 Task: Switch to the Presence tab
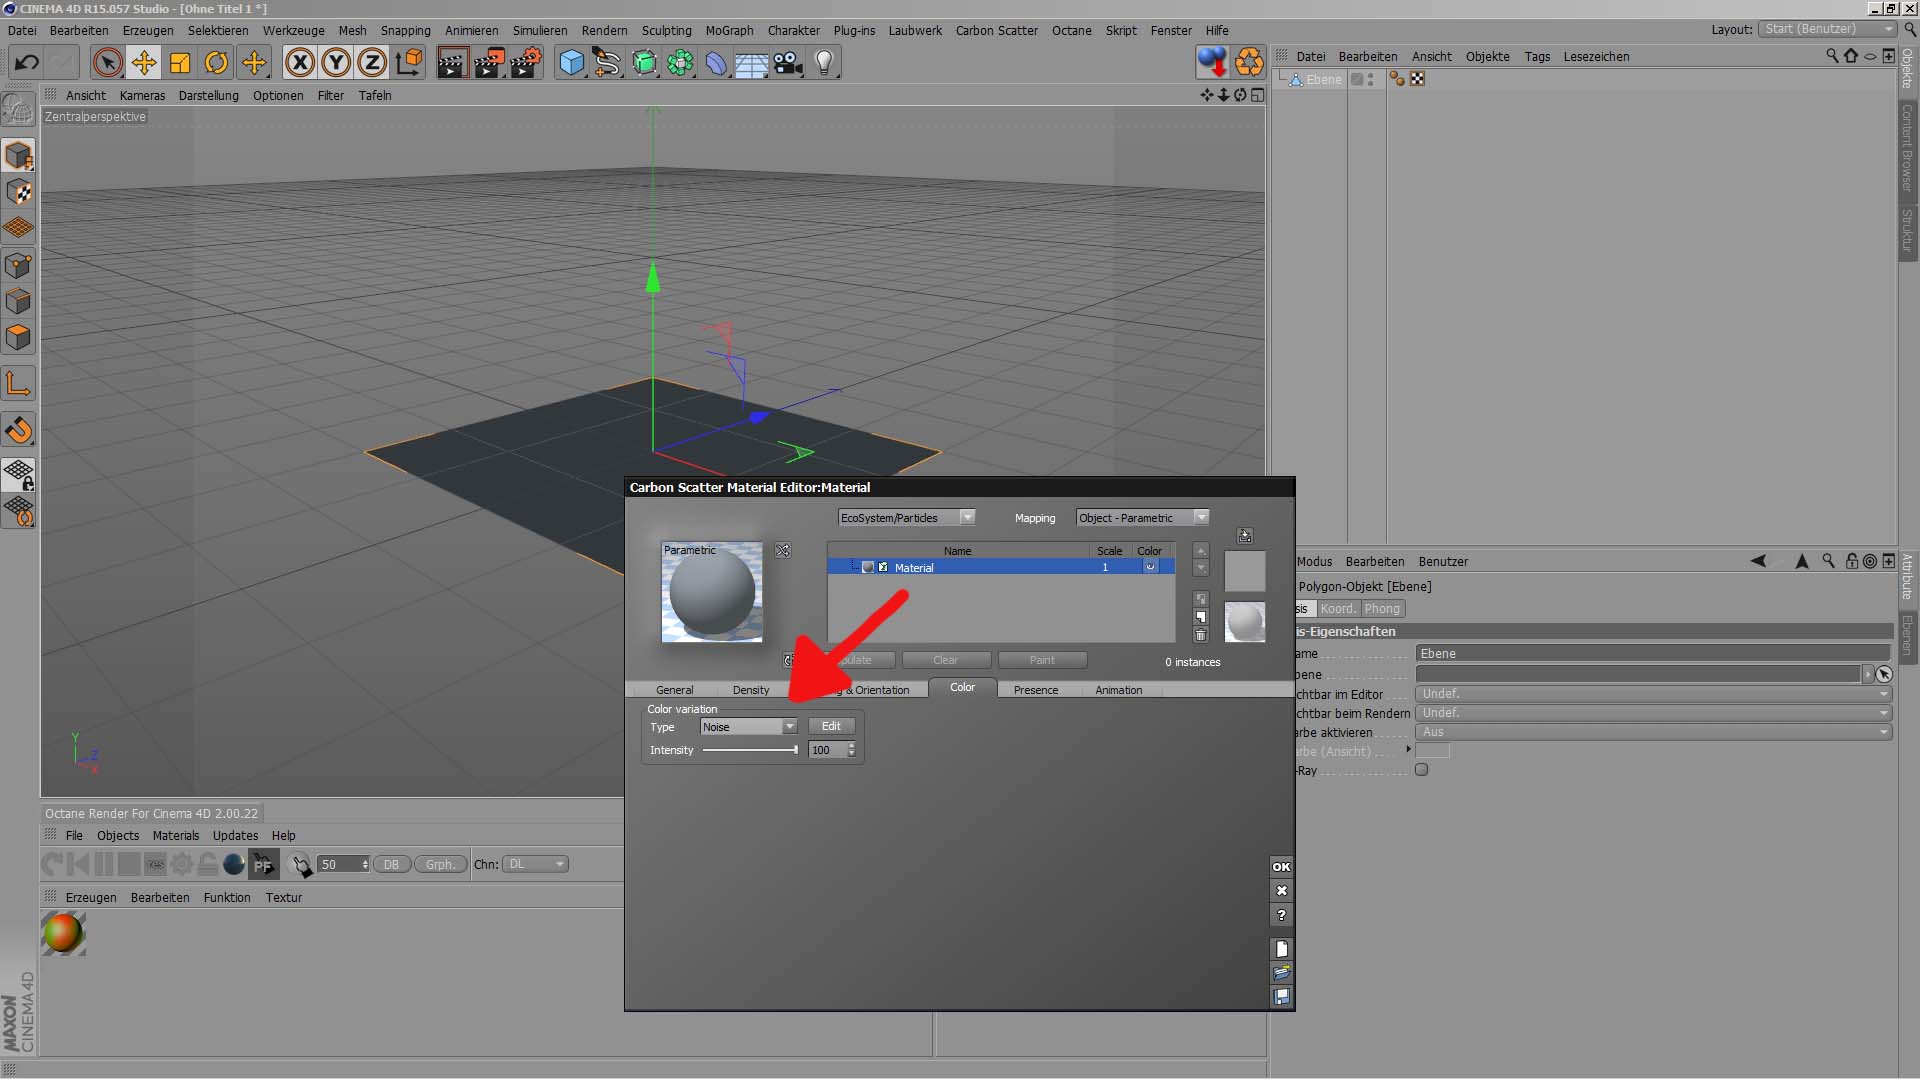pos(1035,690)
